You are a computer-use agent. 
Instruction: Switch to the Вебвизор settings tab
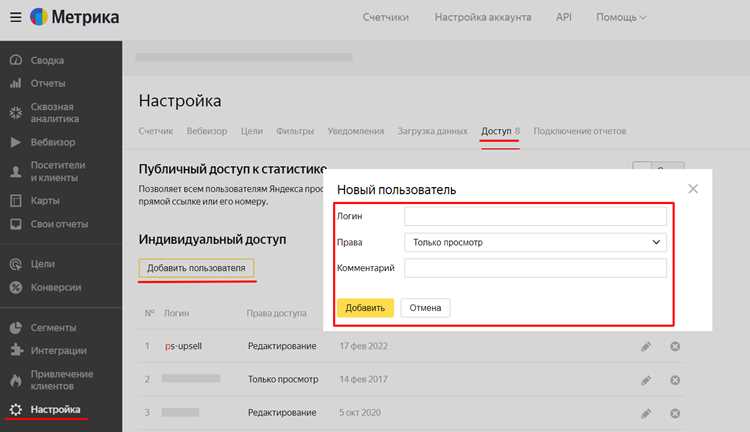pos(207,131)
